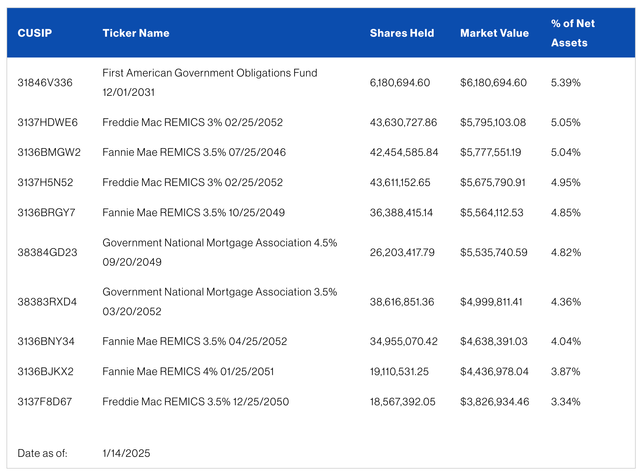Select market value $4,436,978.04
The height and width of the screenshot is (473, 640).
tap(494, 372)
